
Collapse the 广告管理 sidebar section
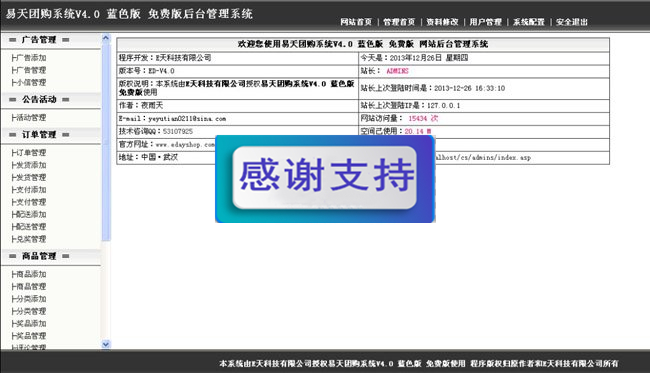(x=39, y=40)
